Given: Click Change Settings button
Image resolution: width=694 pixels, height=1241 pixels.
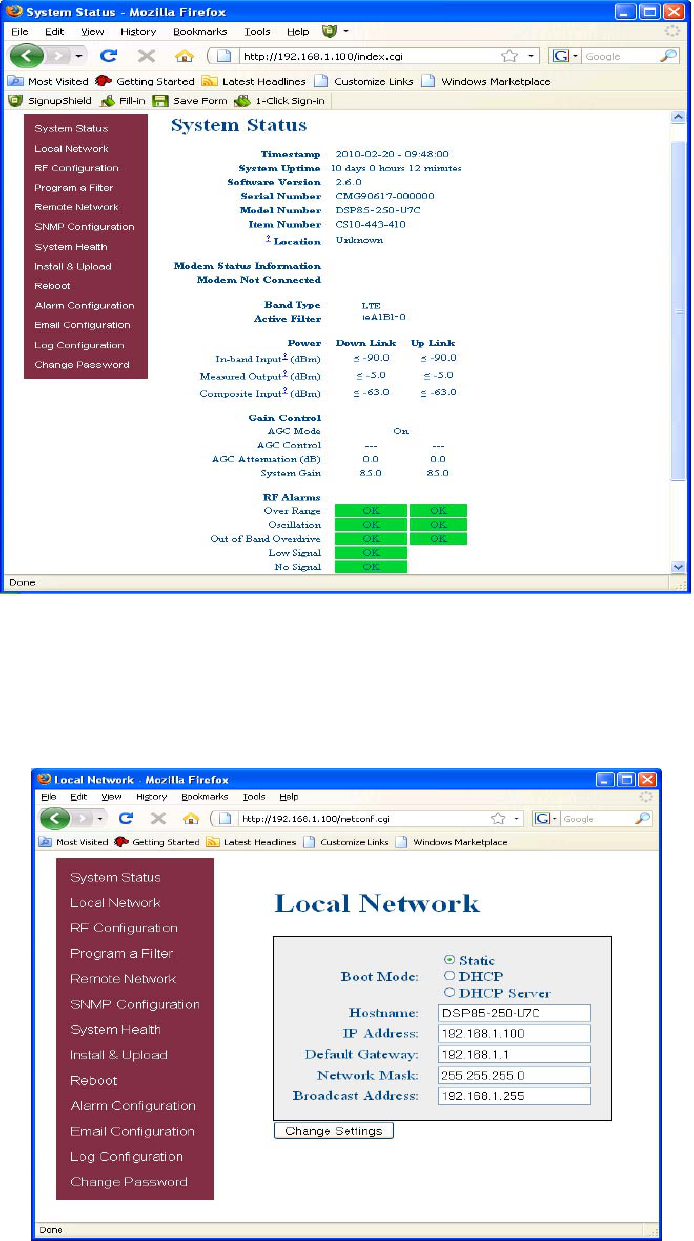Looking at the screenshot, I should pos(334,1131).
